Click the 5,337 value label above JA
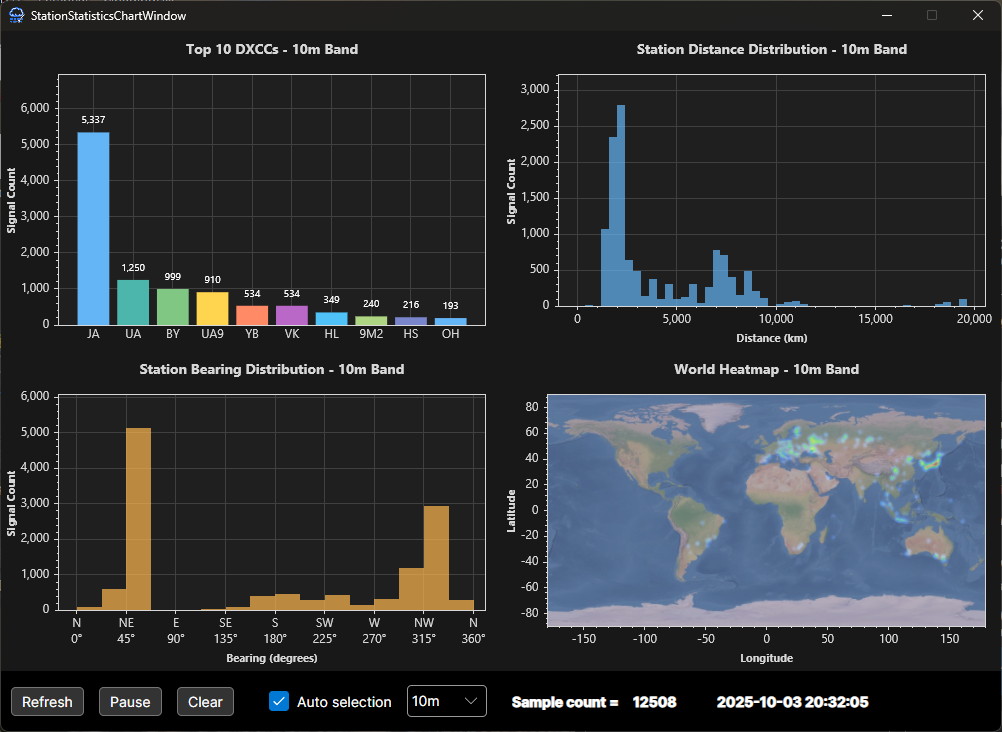1002x732 pixels. [93, 120]
